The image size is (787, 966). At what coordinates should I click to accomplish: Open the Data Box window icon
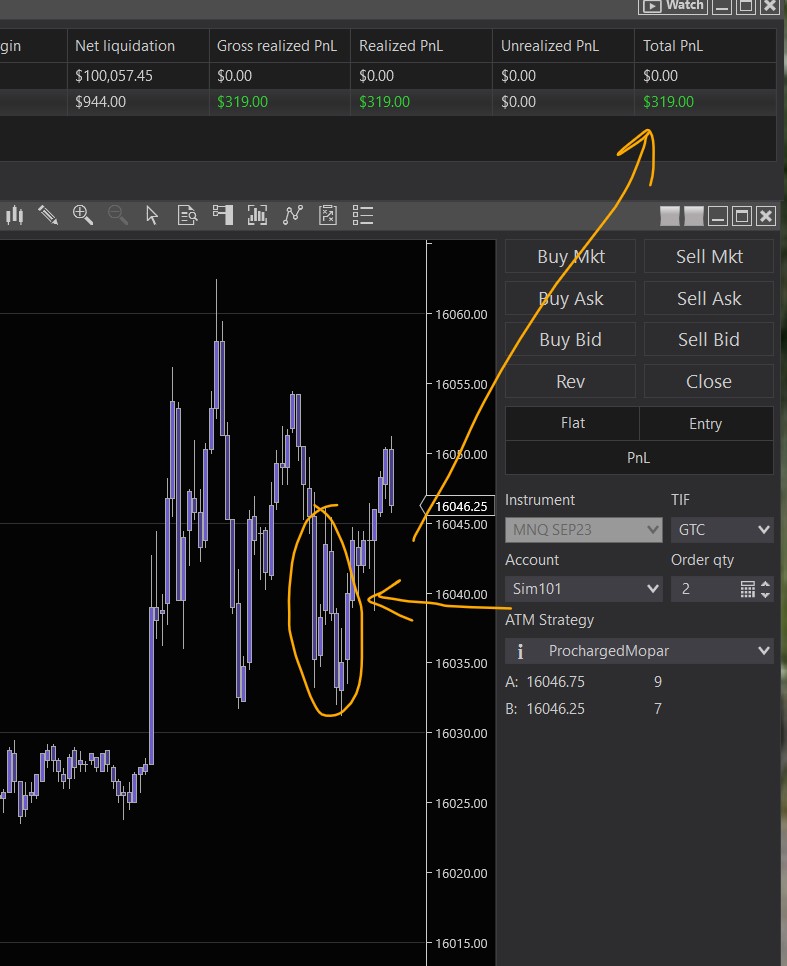click(x=187, y=216)
